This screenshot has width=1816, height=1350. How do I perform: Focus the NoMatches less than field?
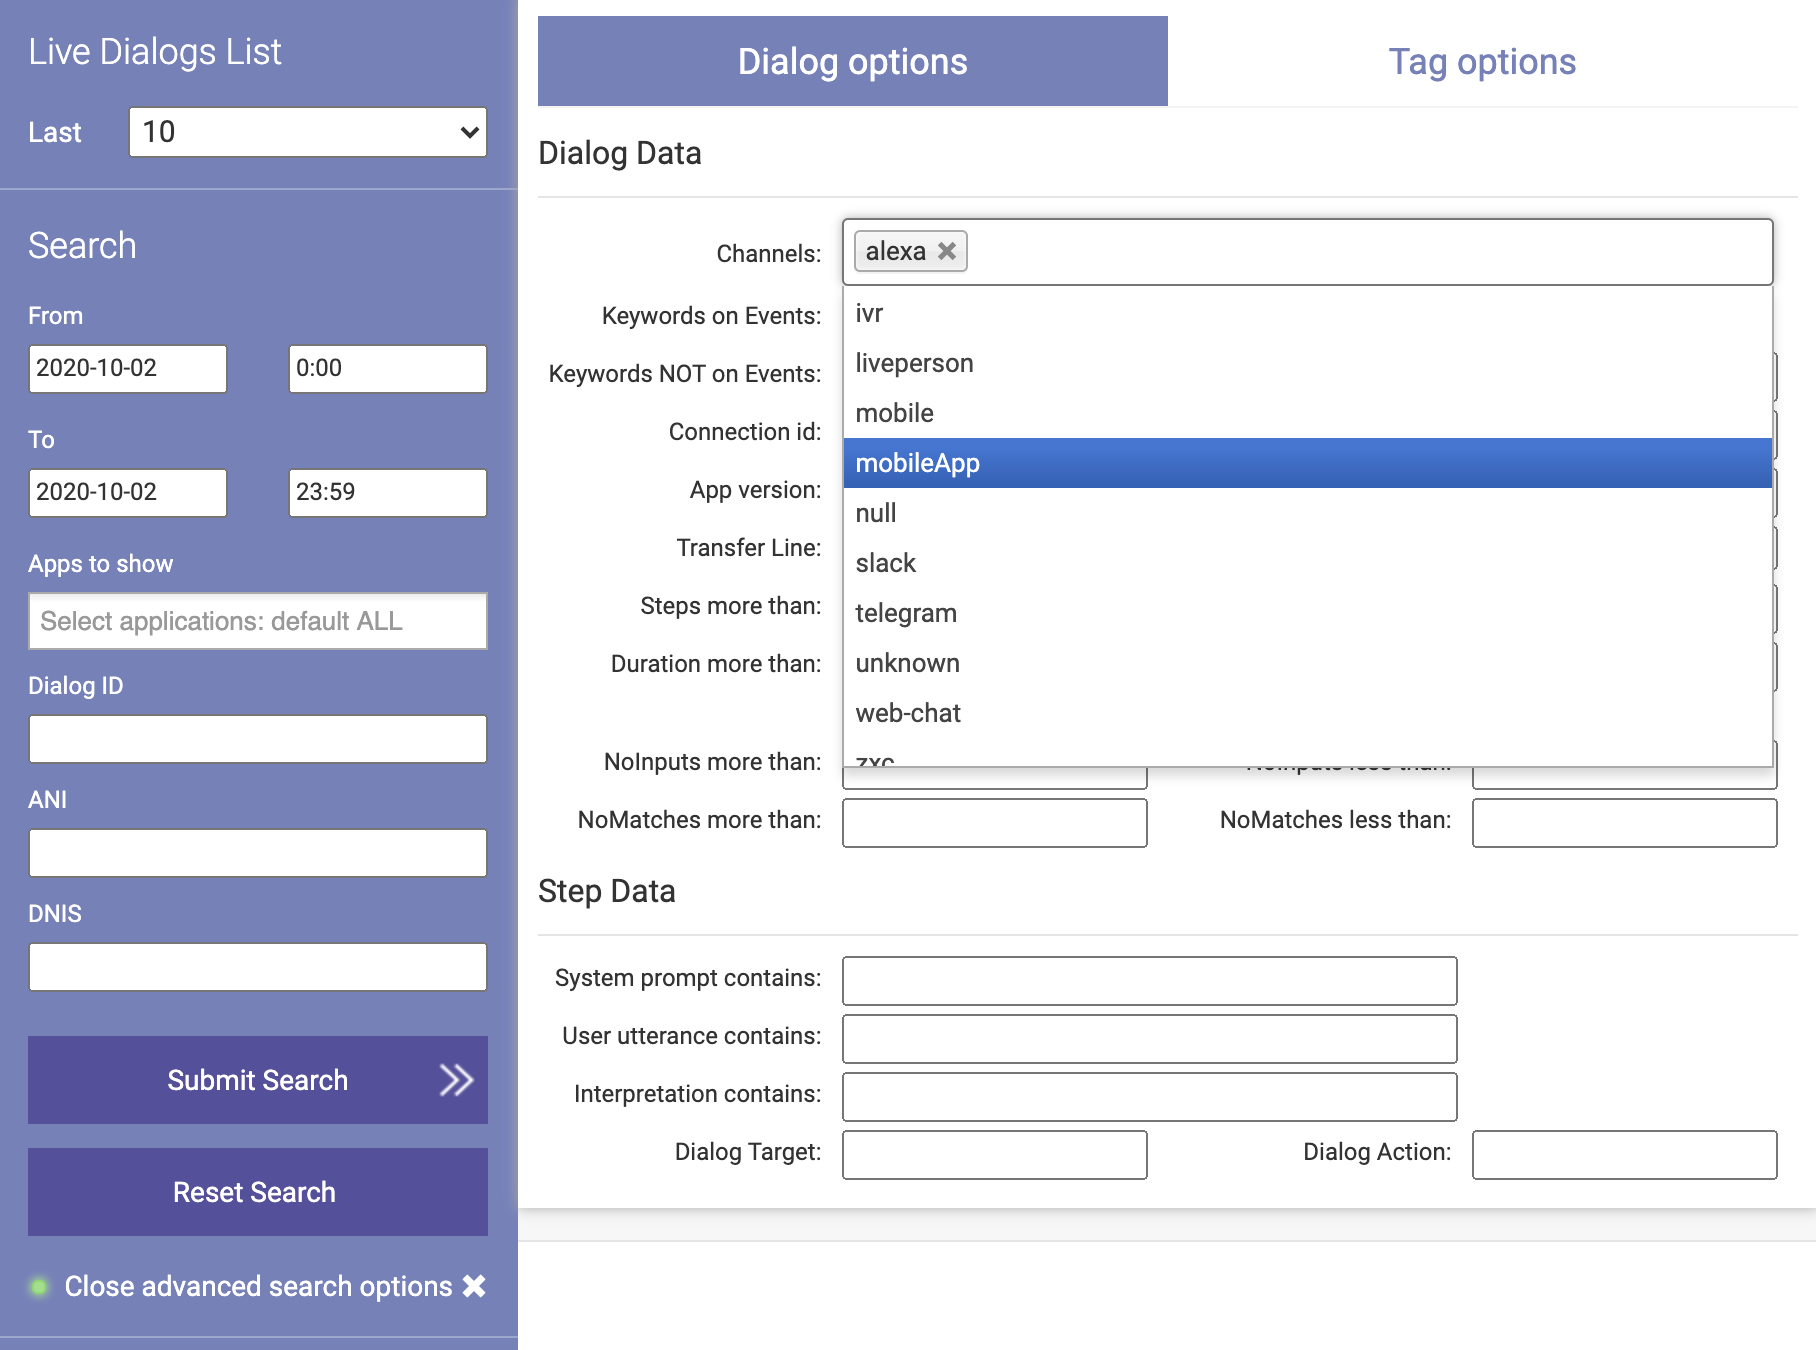tap(1623, 823)
